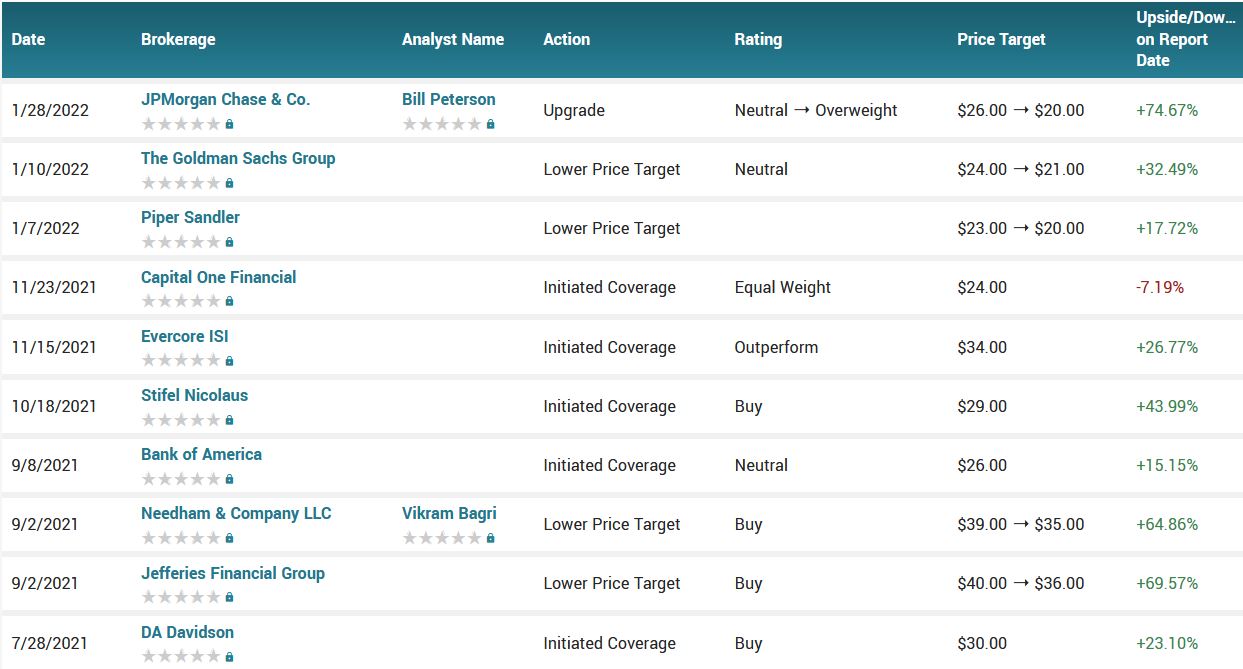
Task: Open analyst Vikram Bagri link
Action: [x=449, y=513]
